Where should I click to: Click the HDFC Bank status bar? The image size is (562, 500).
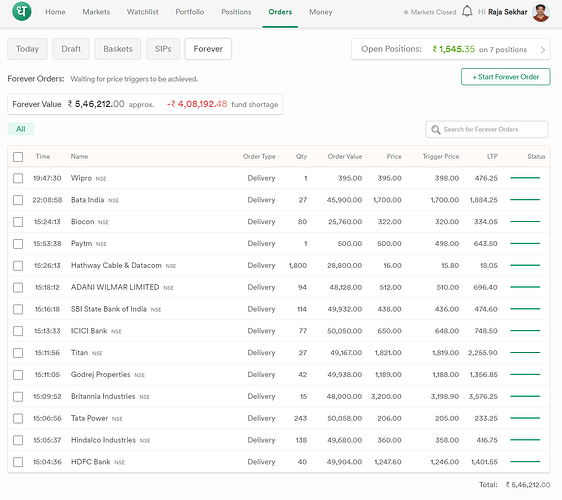pyautogui.click(x=525, y=462)
